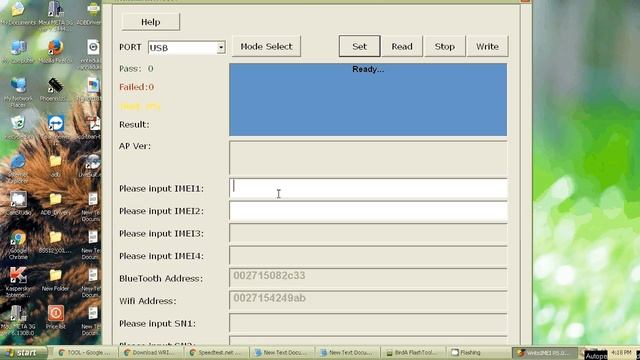640x360 pixels.
Task: Click the system tray clock
Action: 621,352
